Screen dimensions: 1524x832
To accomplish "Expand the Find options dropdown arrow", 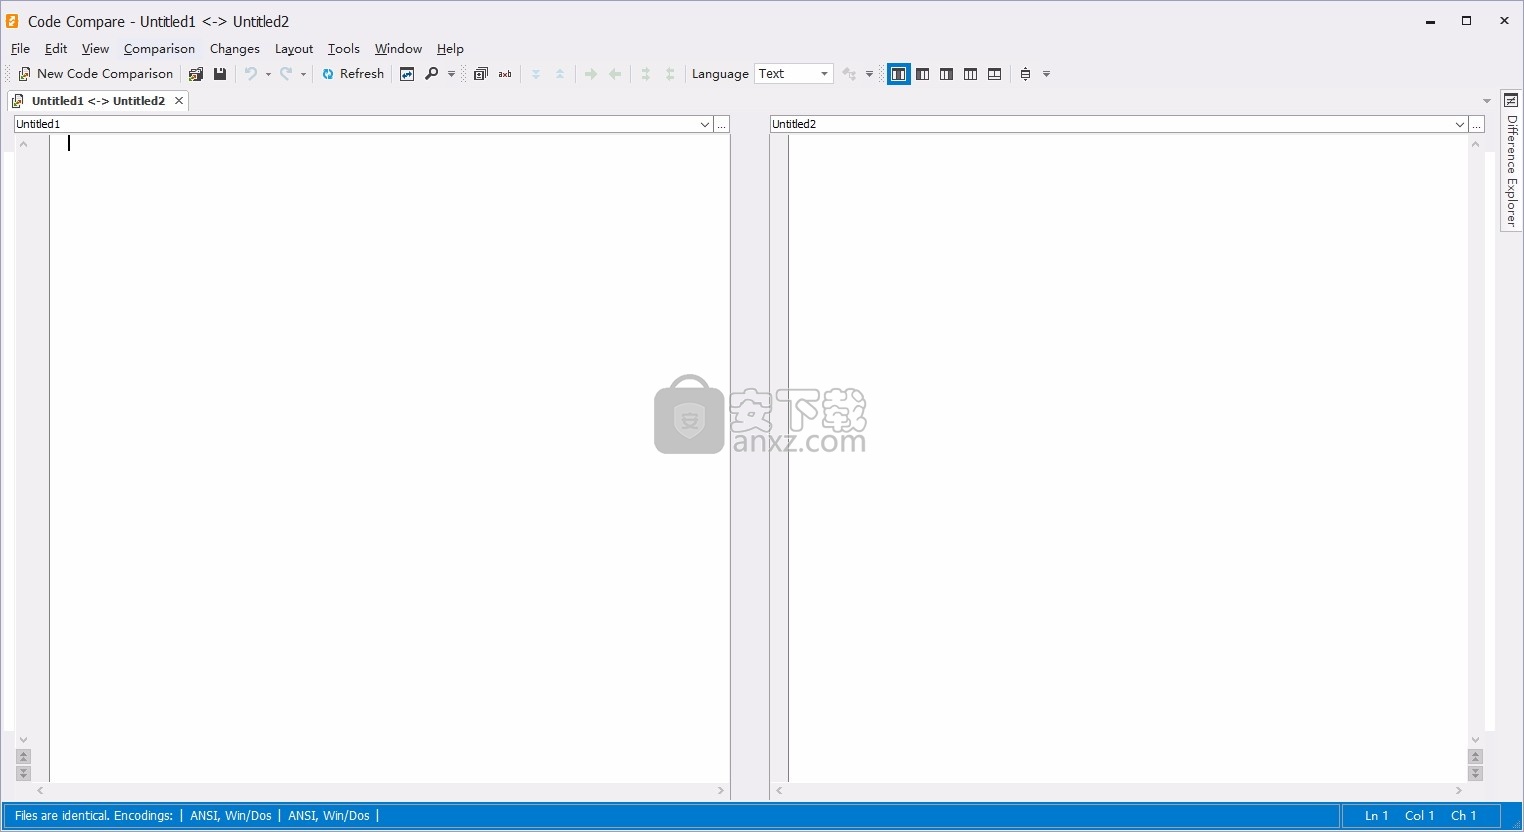I will click(451, 74).
